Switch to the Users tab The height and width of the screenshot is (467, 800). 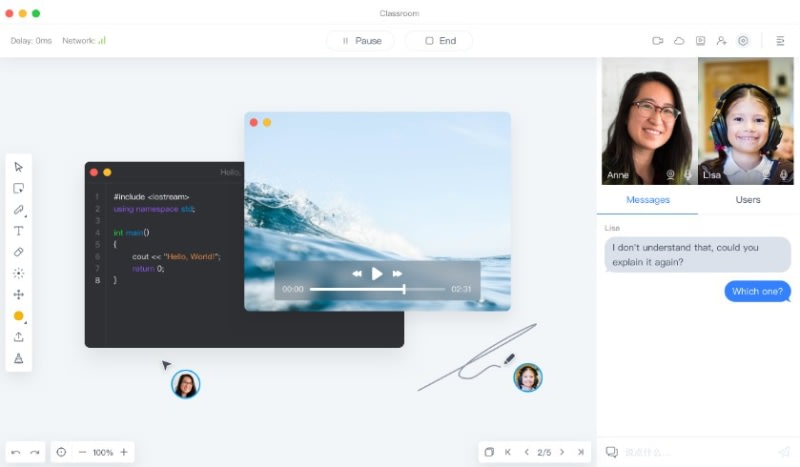(x=748, y=200)
